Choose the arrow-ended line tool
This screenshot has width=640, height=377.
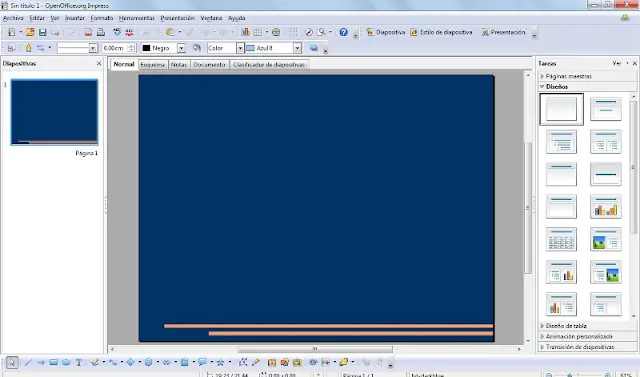[41, 362]
